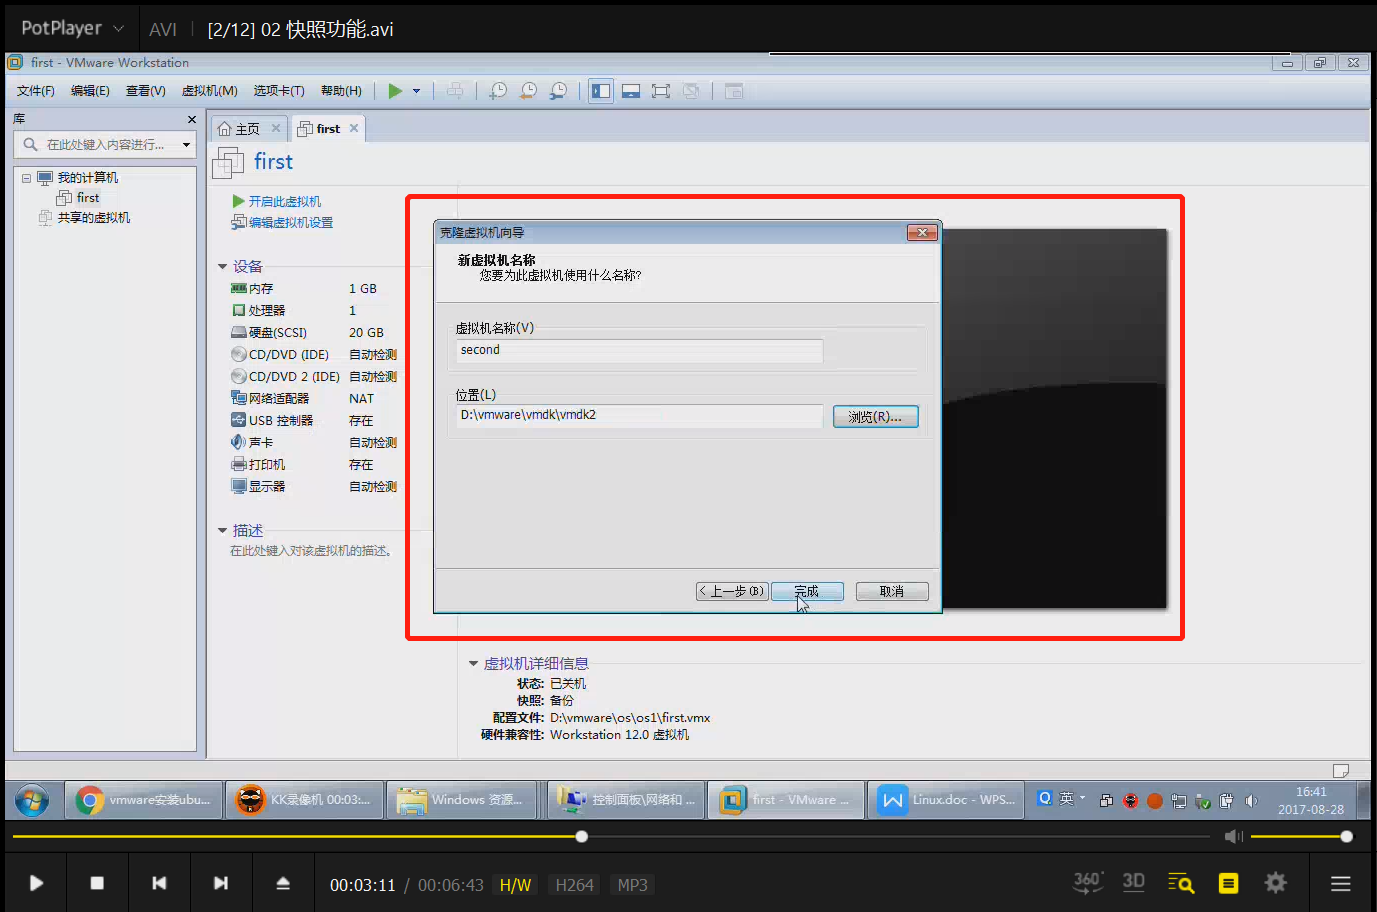This screenshot has height=912, width=1377.
Task: Click the console view icon at toolbar end
Action: (x=734, y=91)
